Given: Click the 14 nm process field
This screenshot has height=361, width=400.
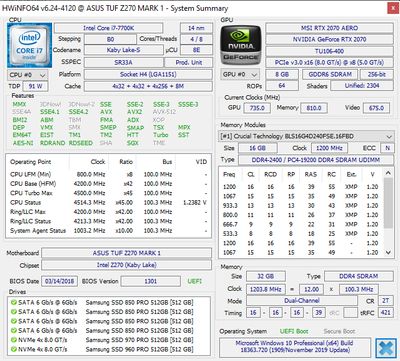Looking at the screenshot, I should (196, 28).
